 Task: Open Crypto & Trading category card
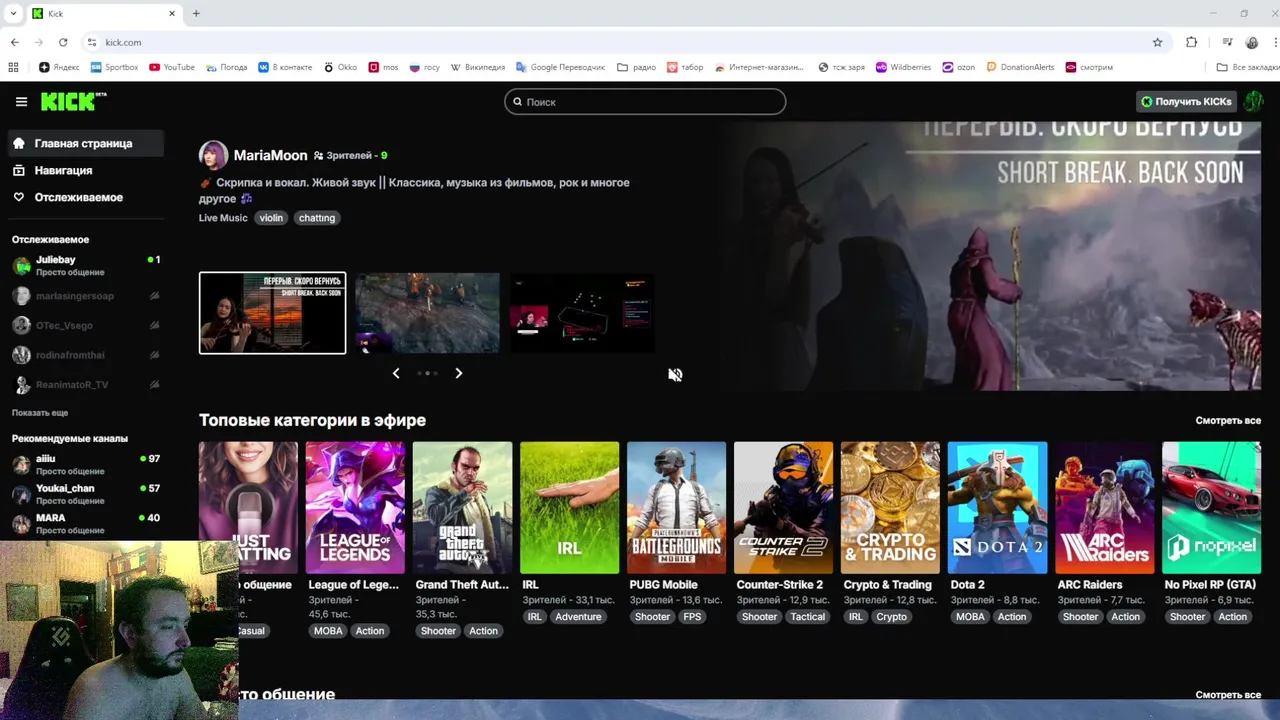pyautogui.click(x=890, y=507)
